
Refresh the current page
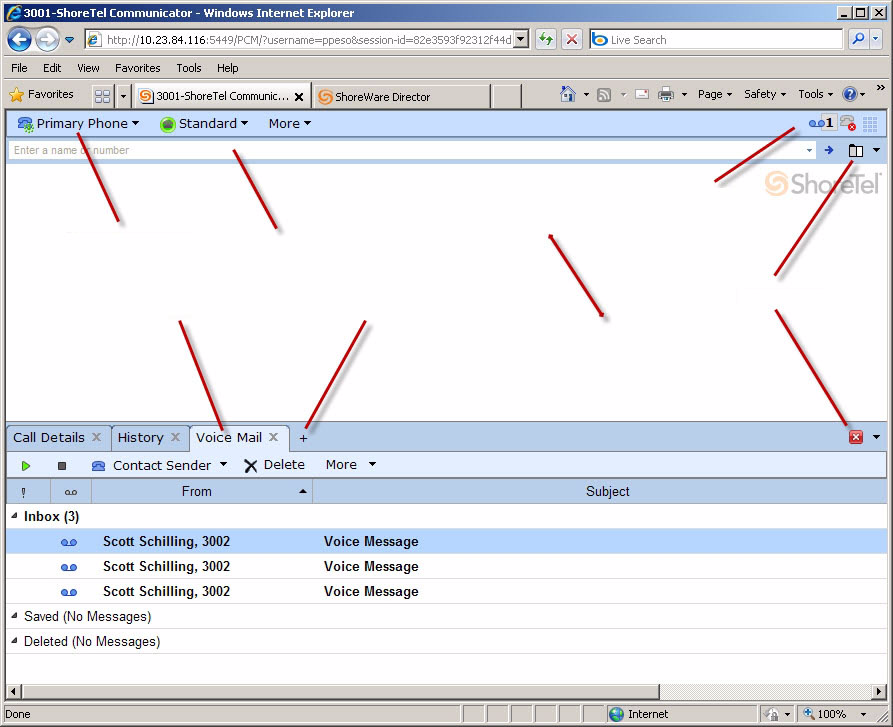click(x=546, y=39)
